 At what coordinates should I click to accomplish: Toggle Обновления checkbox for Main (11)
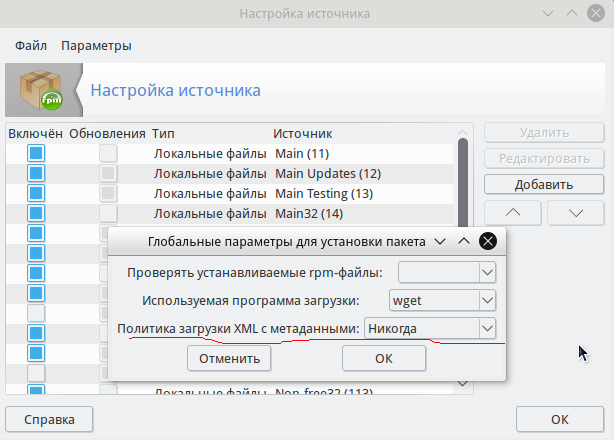coord(108,153)
